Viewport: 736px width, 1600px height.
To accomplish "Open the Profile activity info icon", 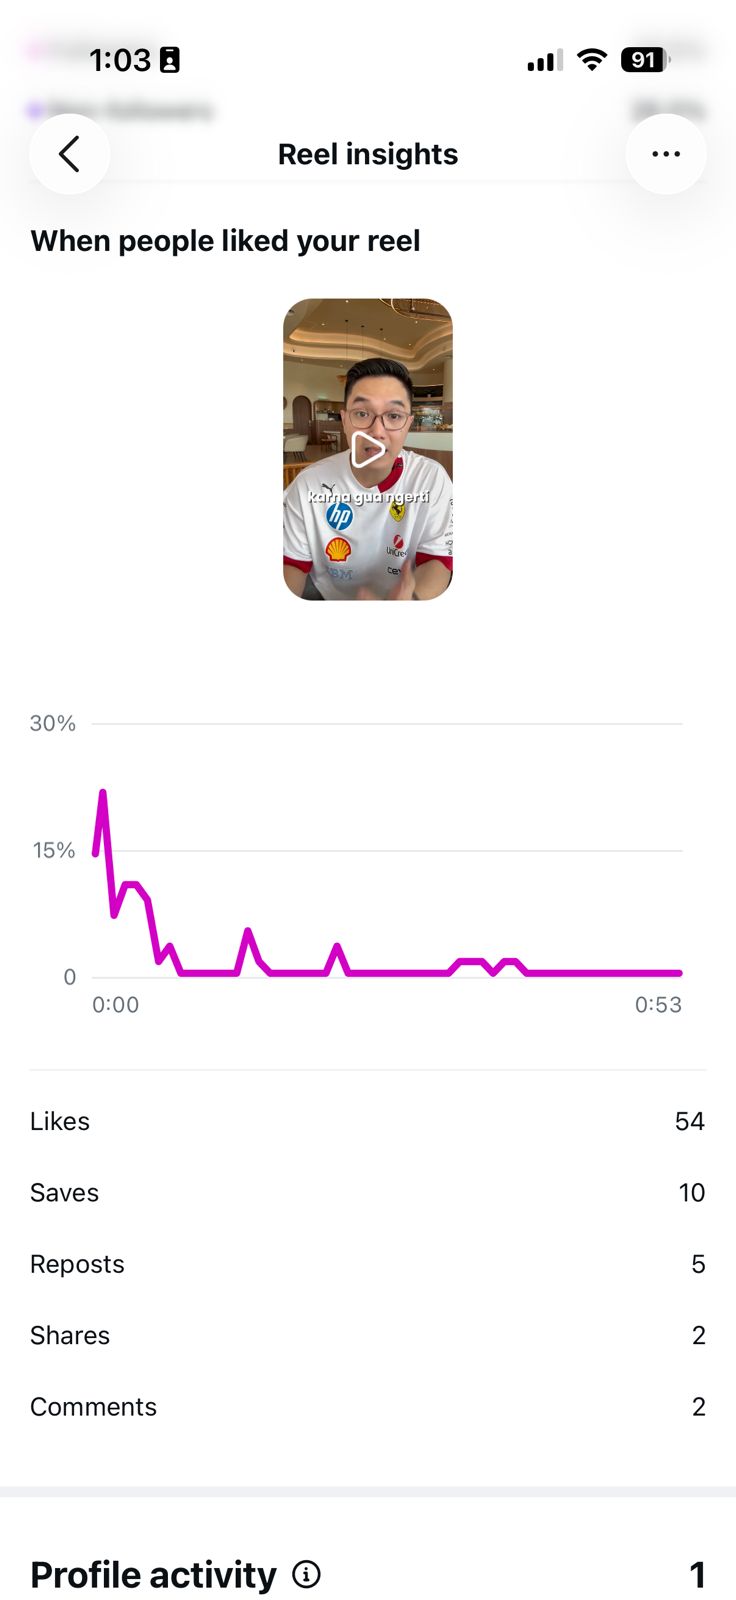I will coord(306,1575).
